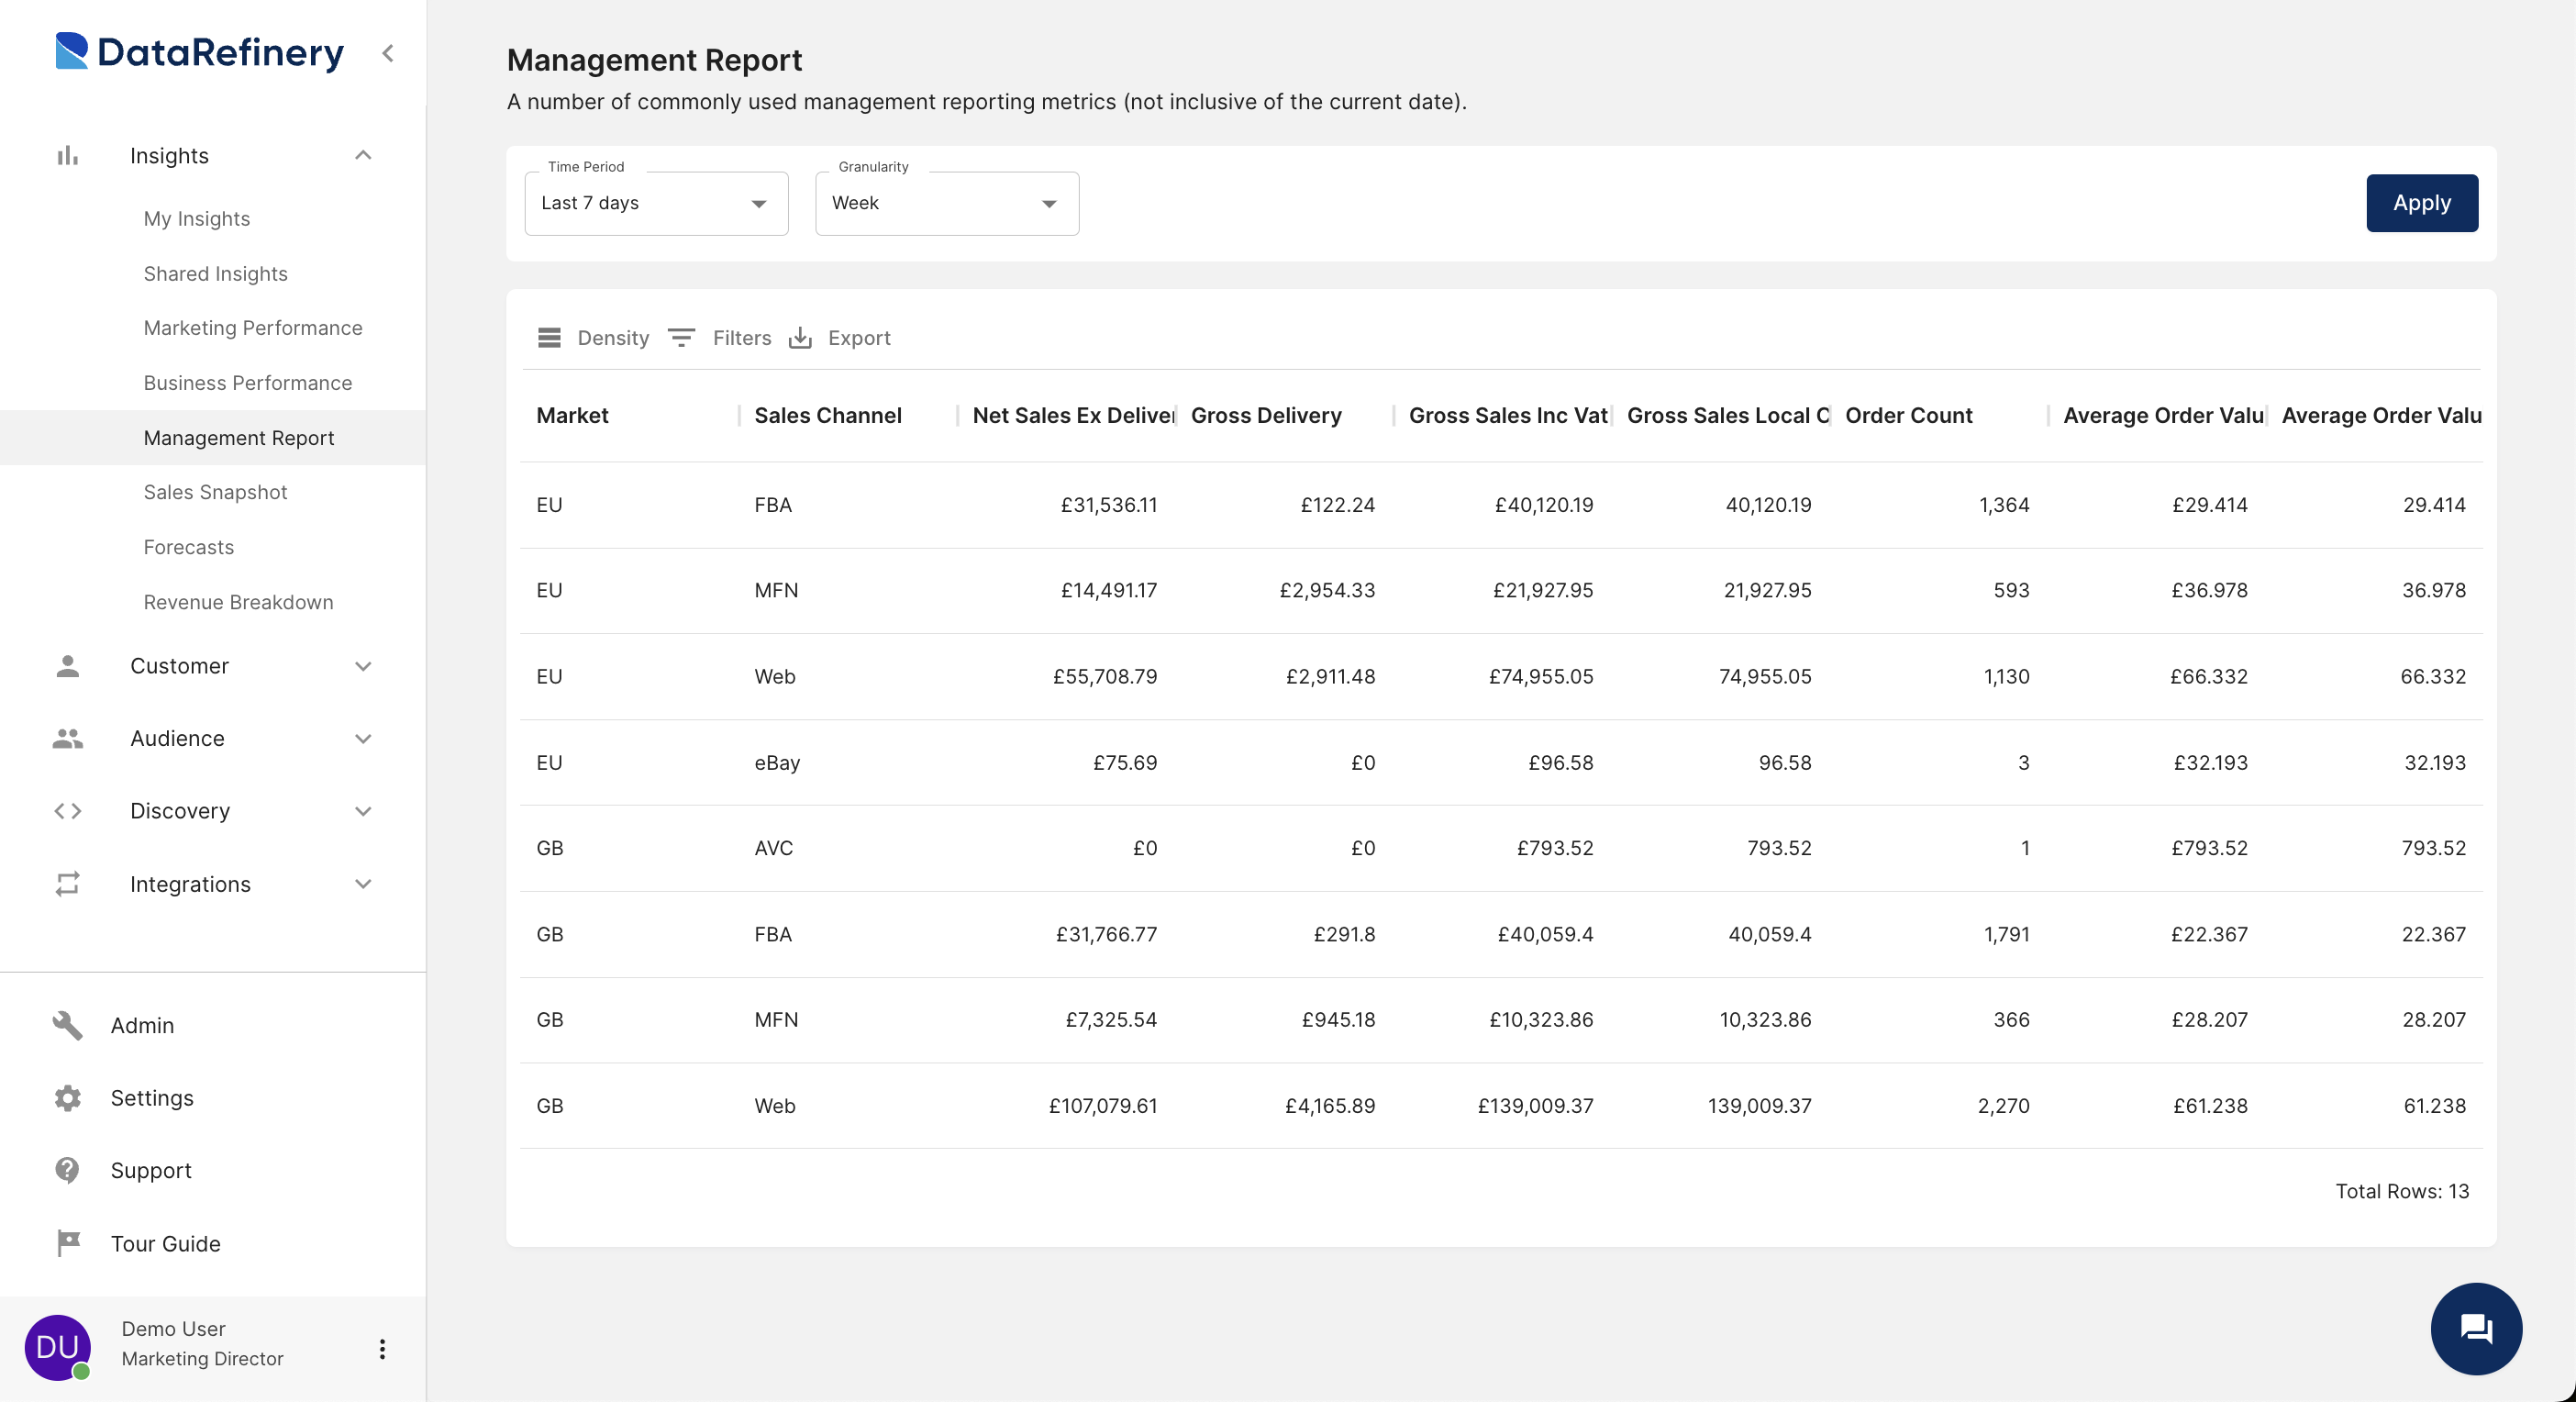
Task: Click the DataRefinery logo icon
Action: tap(74, 49)
